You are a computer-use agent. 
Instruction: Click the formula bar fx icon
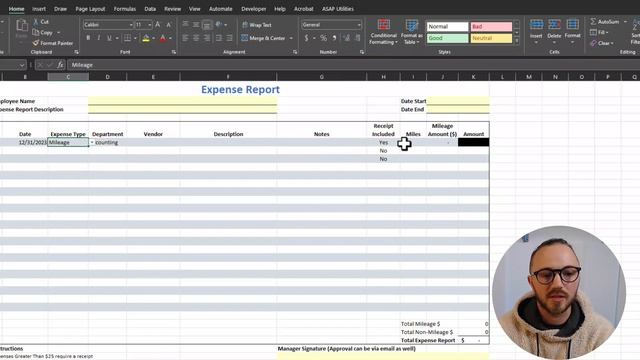60,65
